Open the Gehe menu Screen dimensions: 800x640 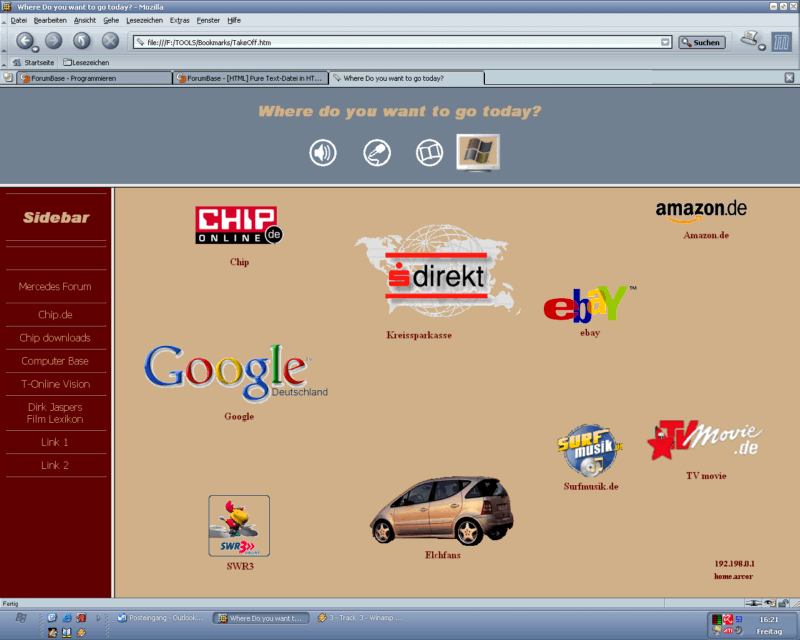[x=111, y=20]
